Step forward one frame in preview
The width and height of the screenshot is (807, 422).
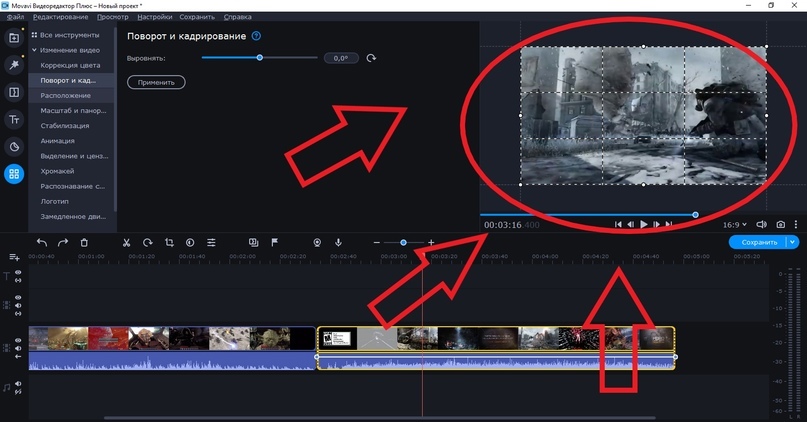[656, 224]
